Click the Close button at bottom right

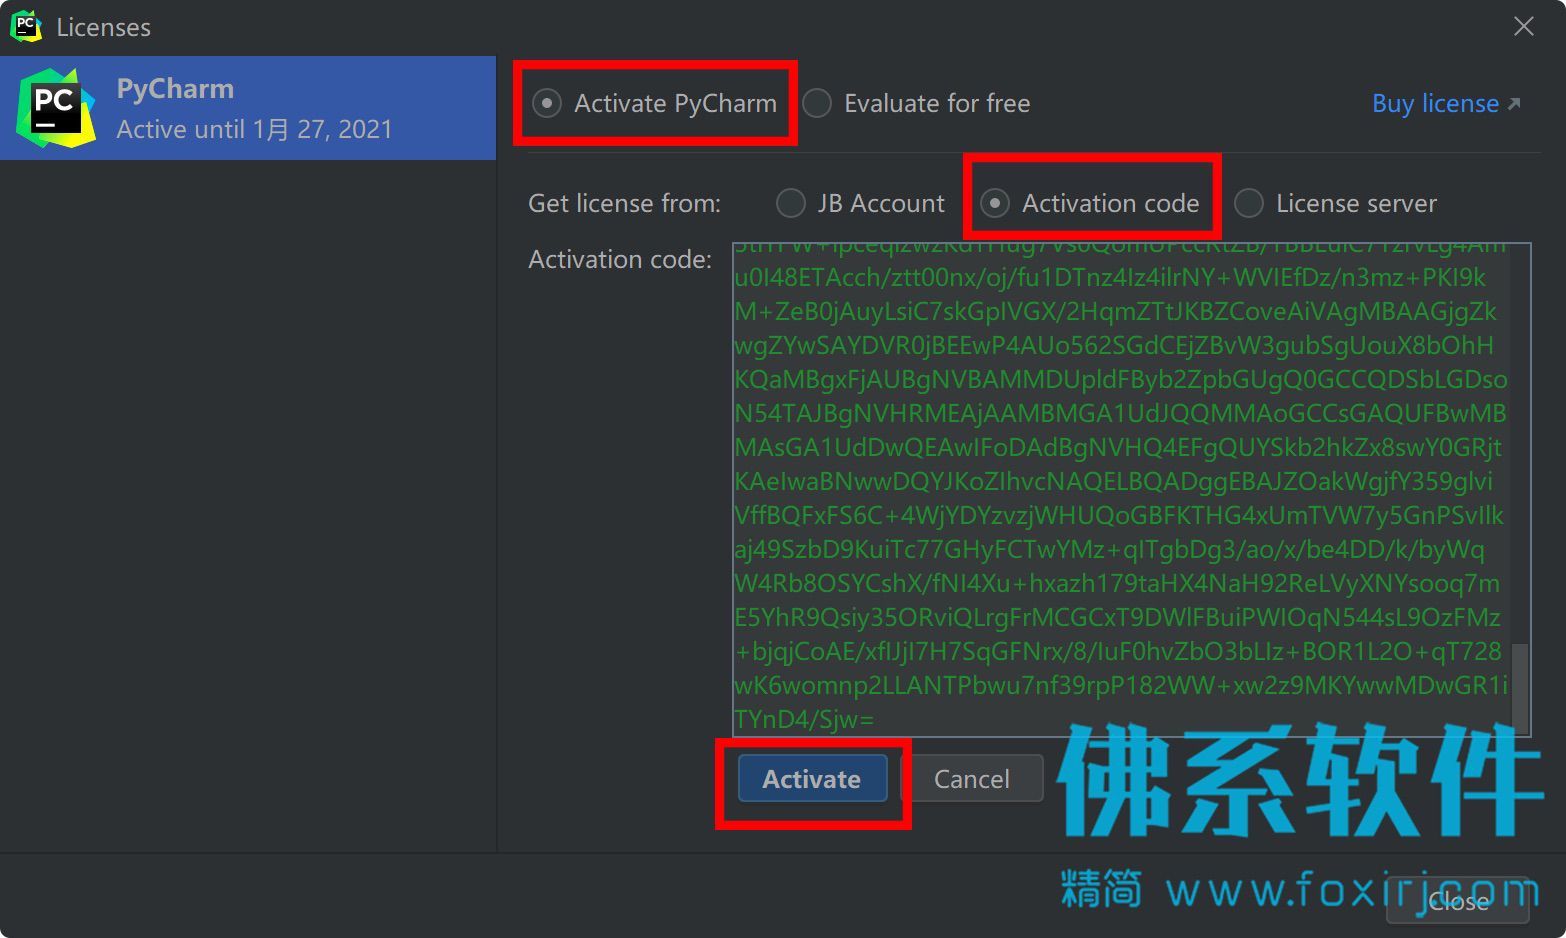[x=1457, y=901]
